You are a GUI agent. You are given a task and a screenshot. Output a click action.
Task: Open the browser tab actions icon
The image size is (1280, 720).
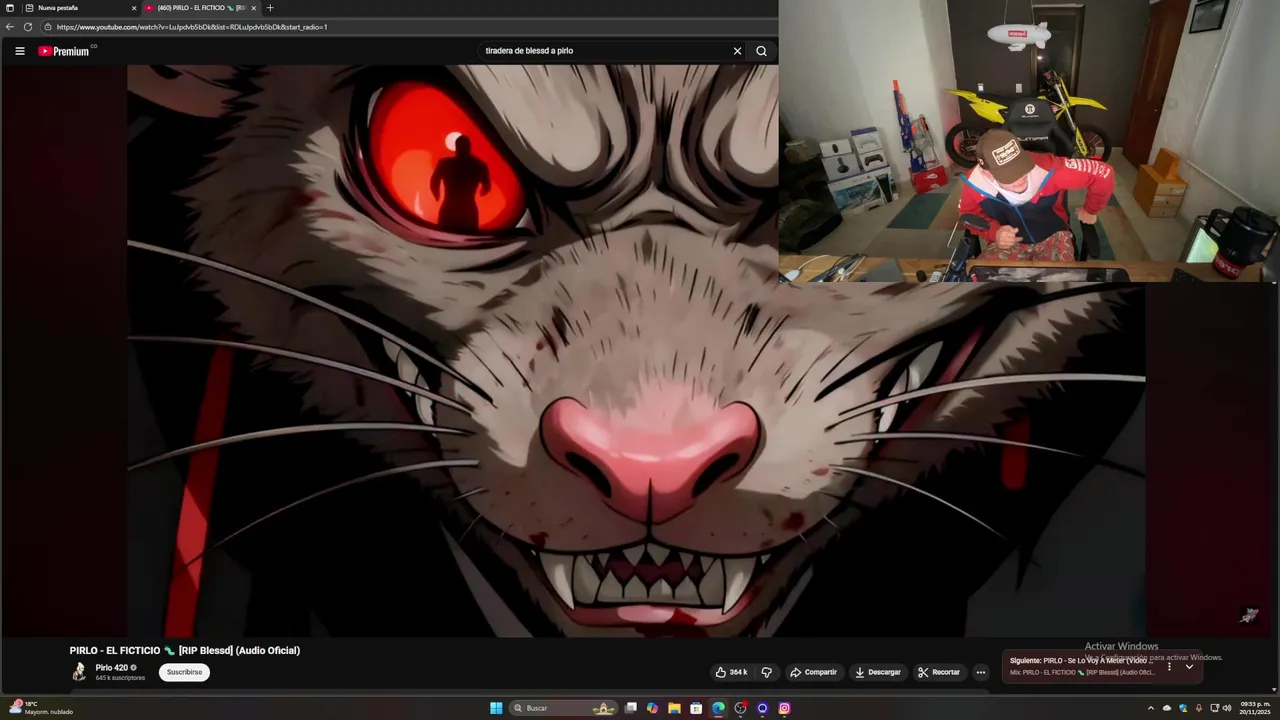10,8
